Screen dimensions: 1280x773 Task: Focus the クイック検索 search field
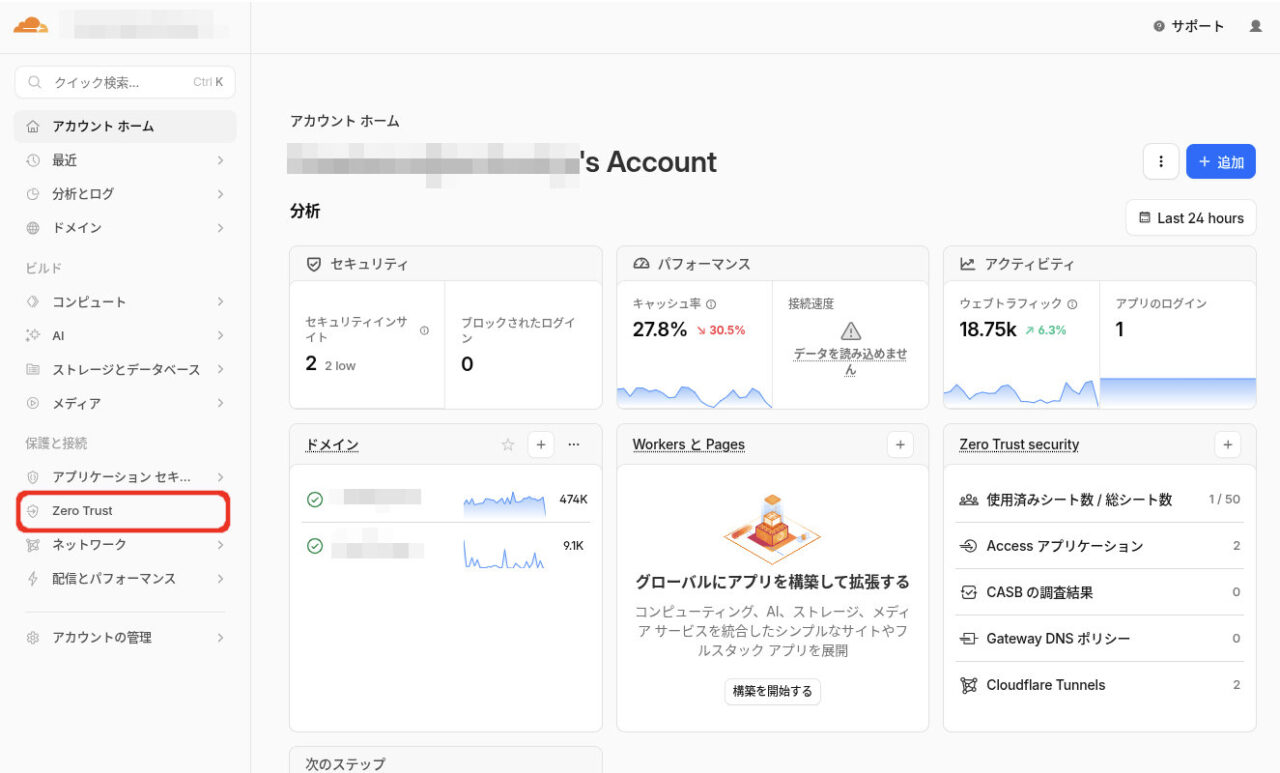(125, 82)
